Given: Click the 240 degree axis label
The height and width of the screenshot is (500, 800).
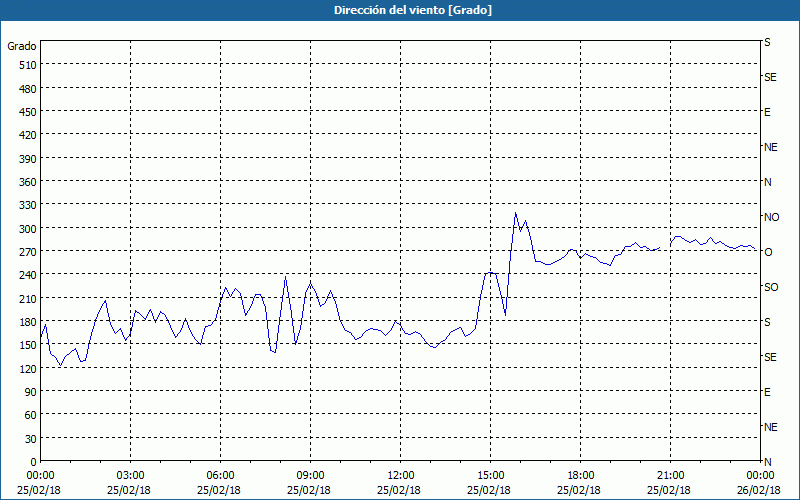Looking at the screenshot, I should point(28,275).
